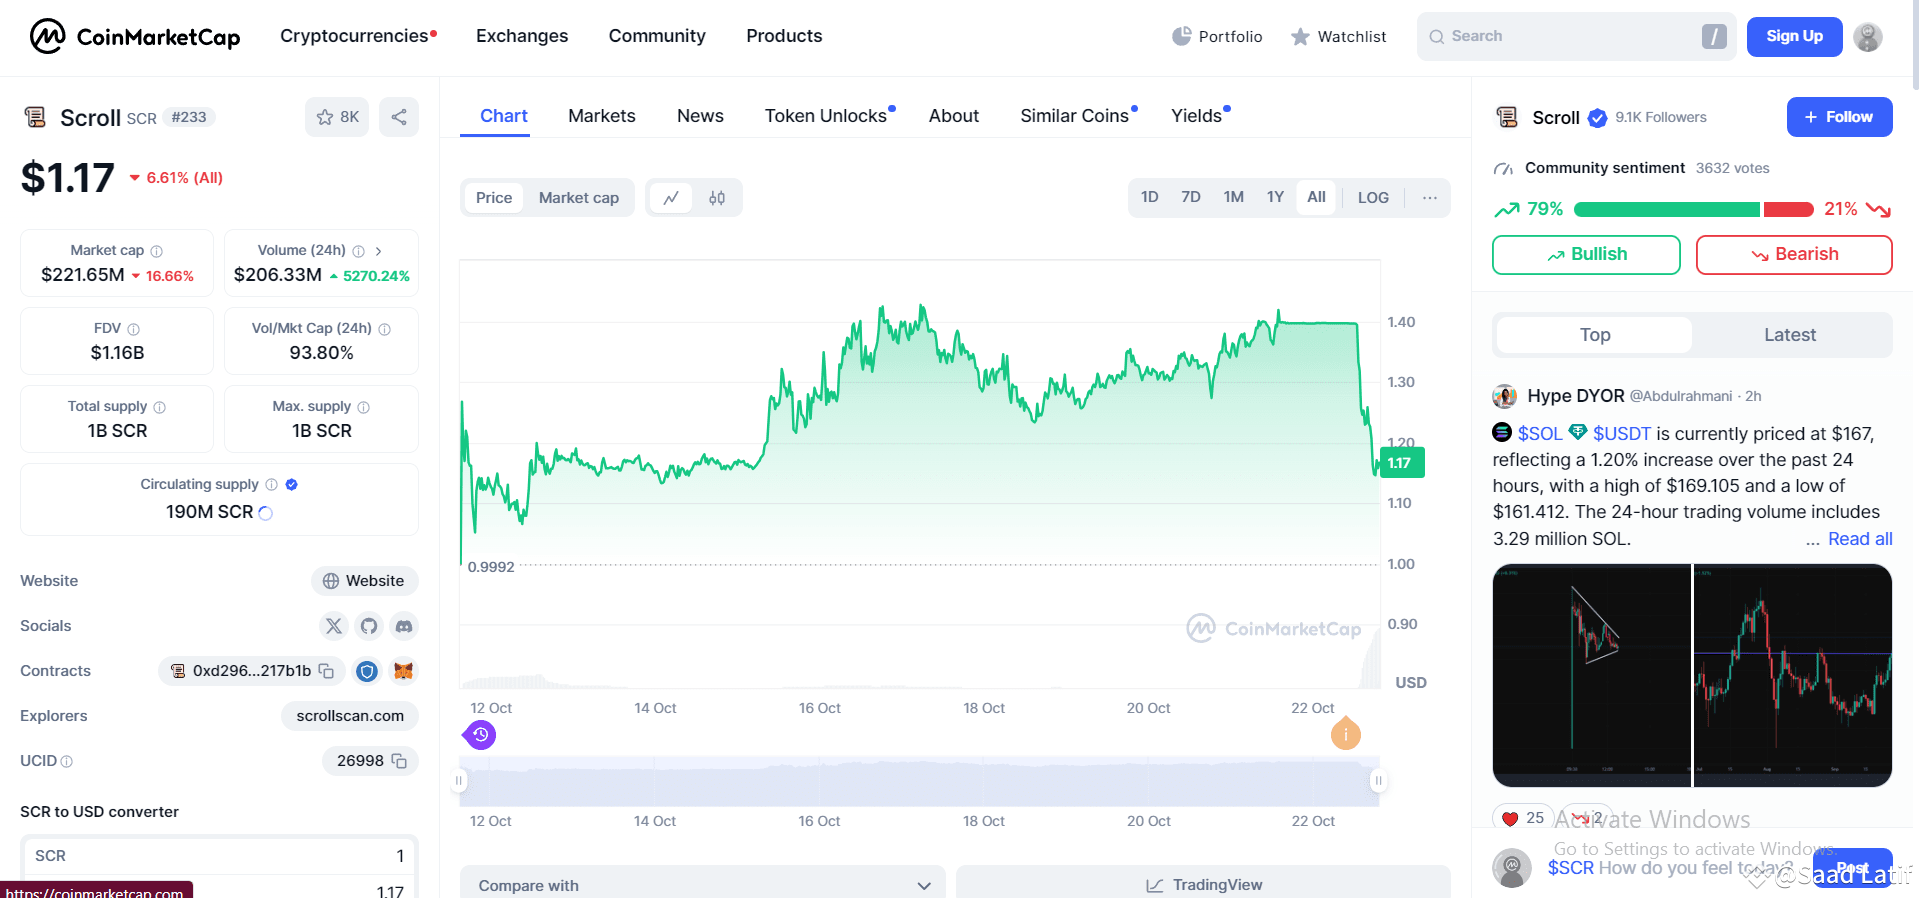Image resolution: width=1919 pixels, height=898 pixels.
Task: Toggle LOG scale on chart
Action: coord(1373,198)
